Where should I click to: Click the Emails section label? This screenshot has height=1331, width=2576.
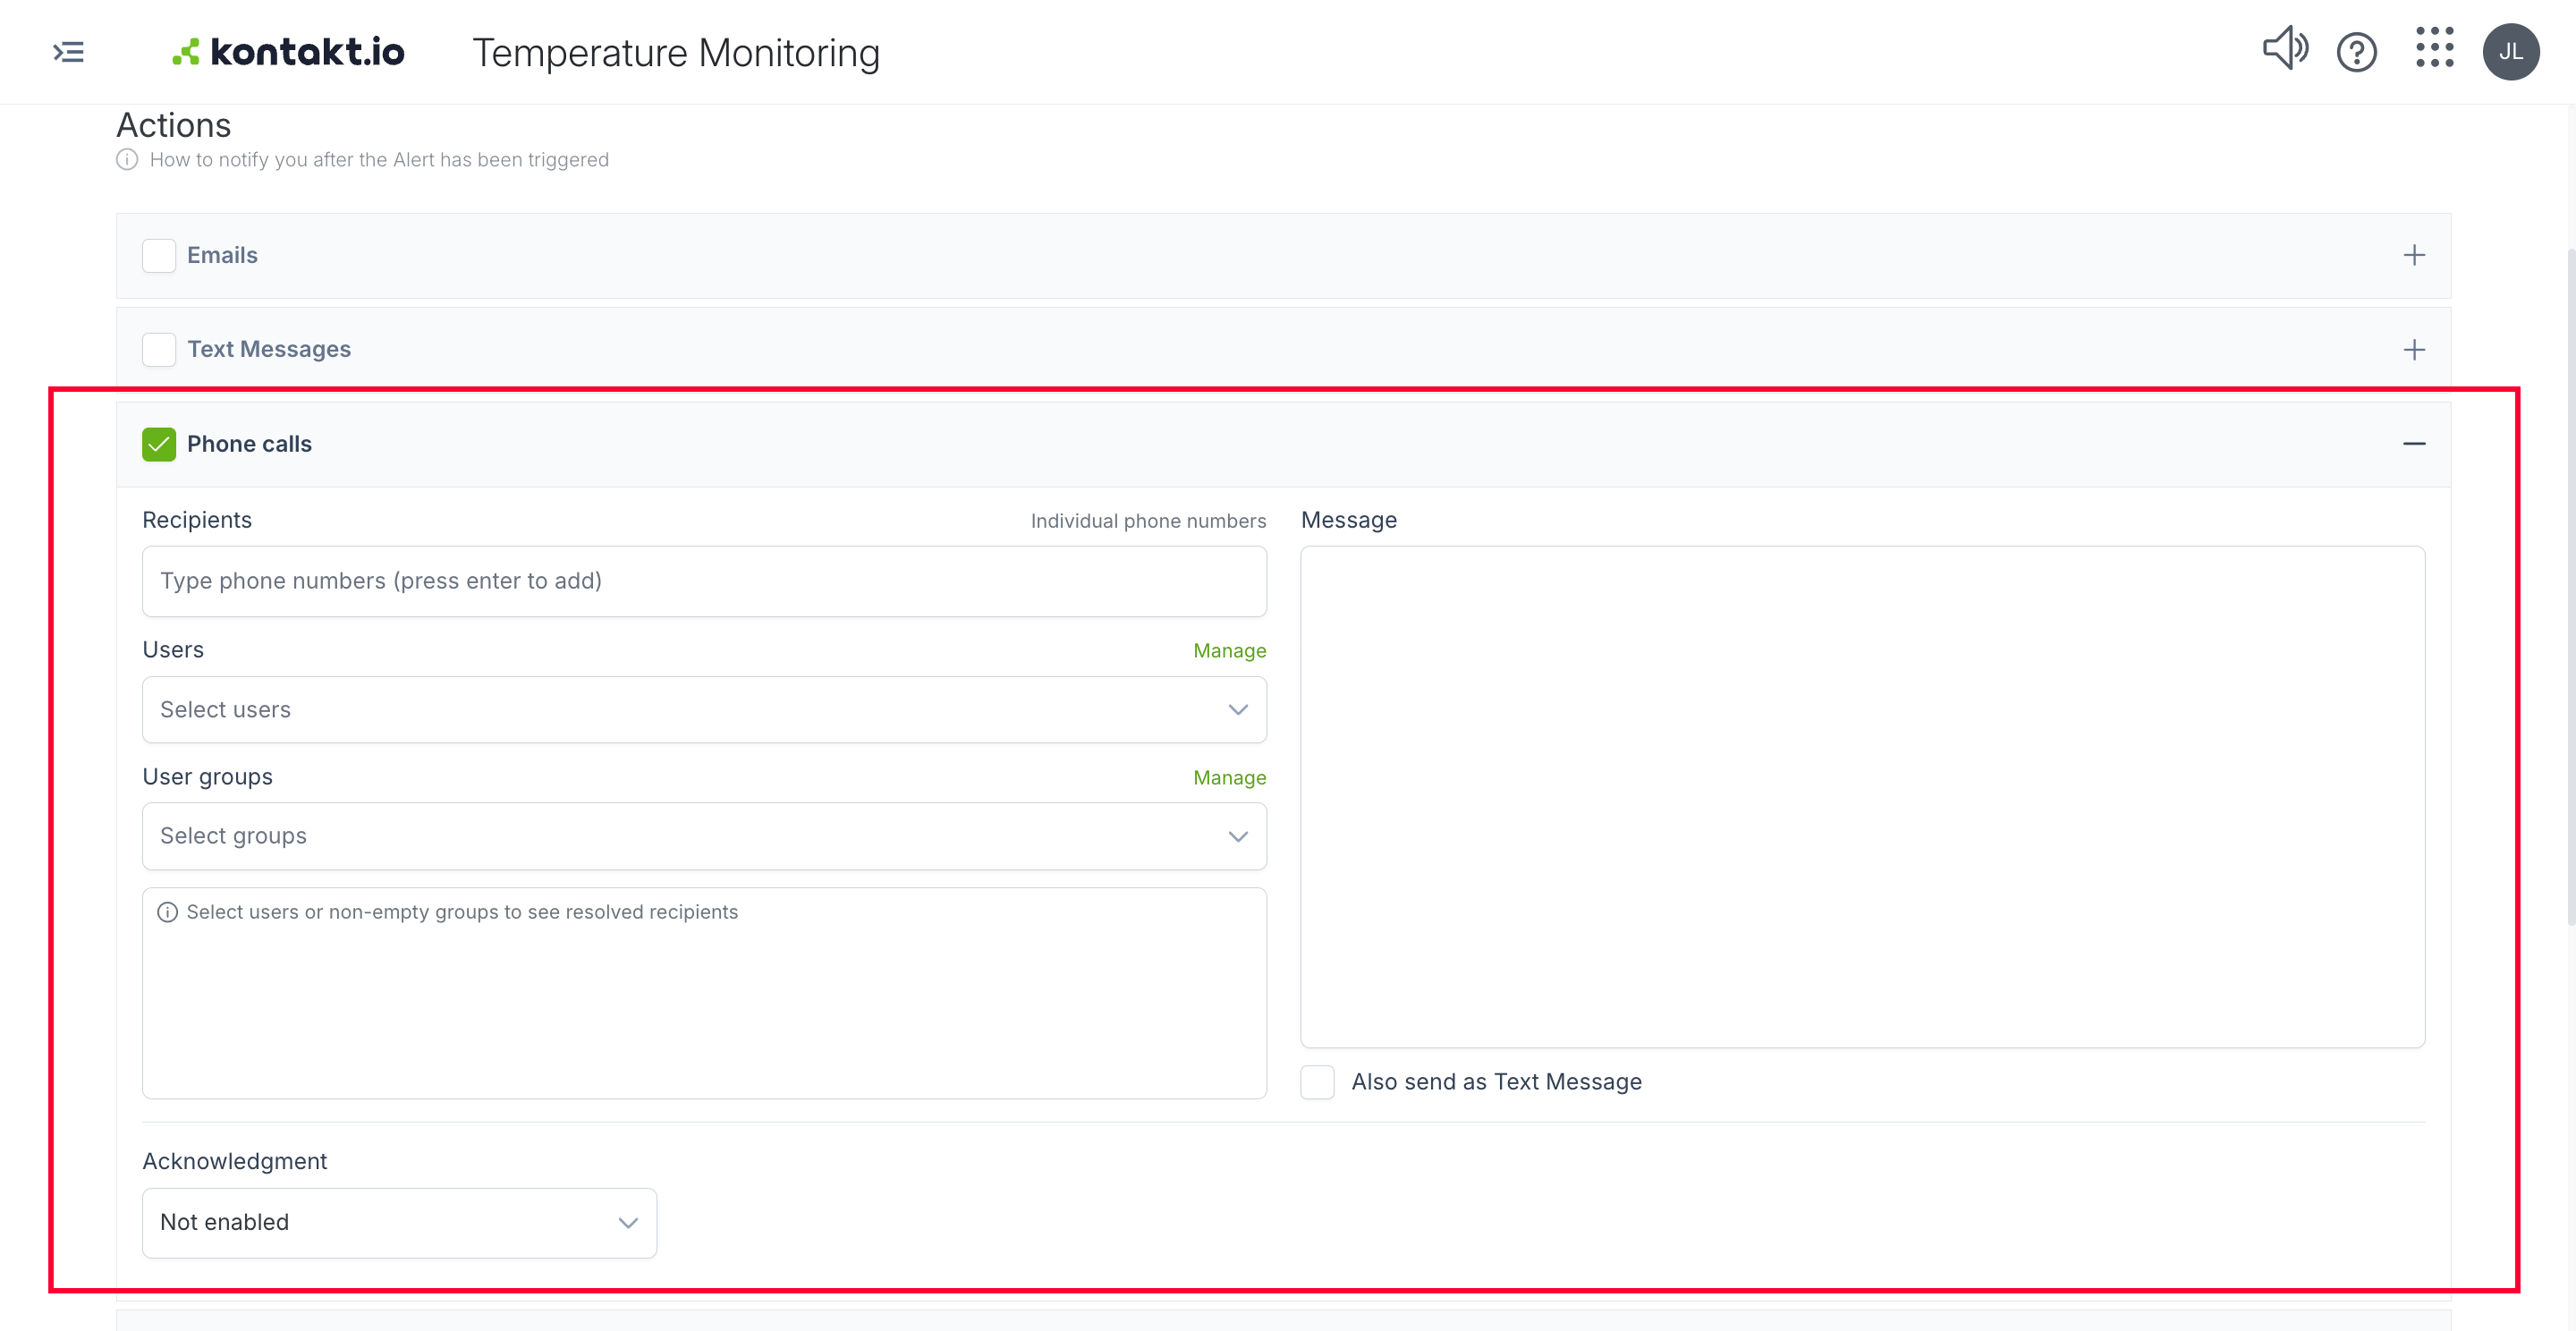coord(222,256)
